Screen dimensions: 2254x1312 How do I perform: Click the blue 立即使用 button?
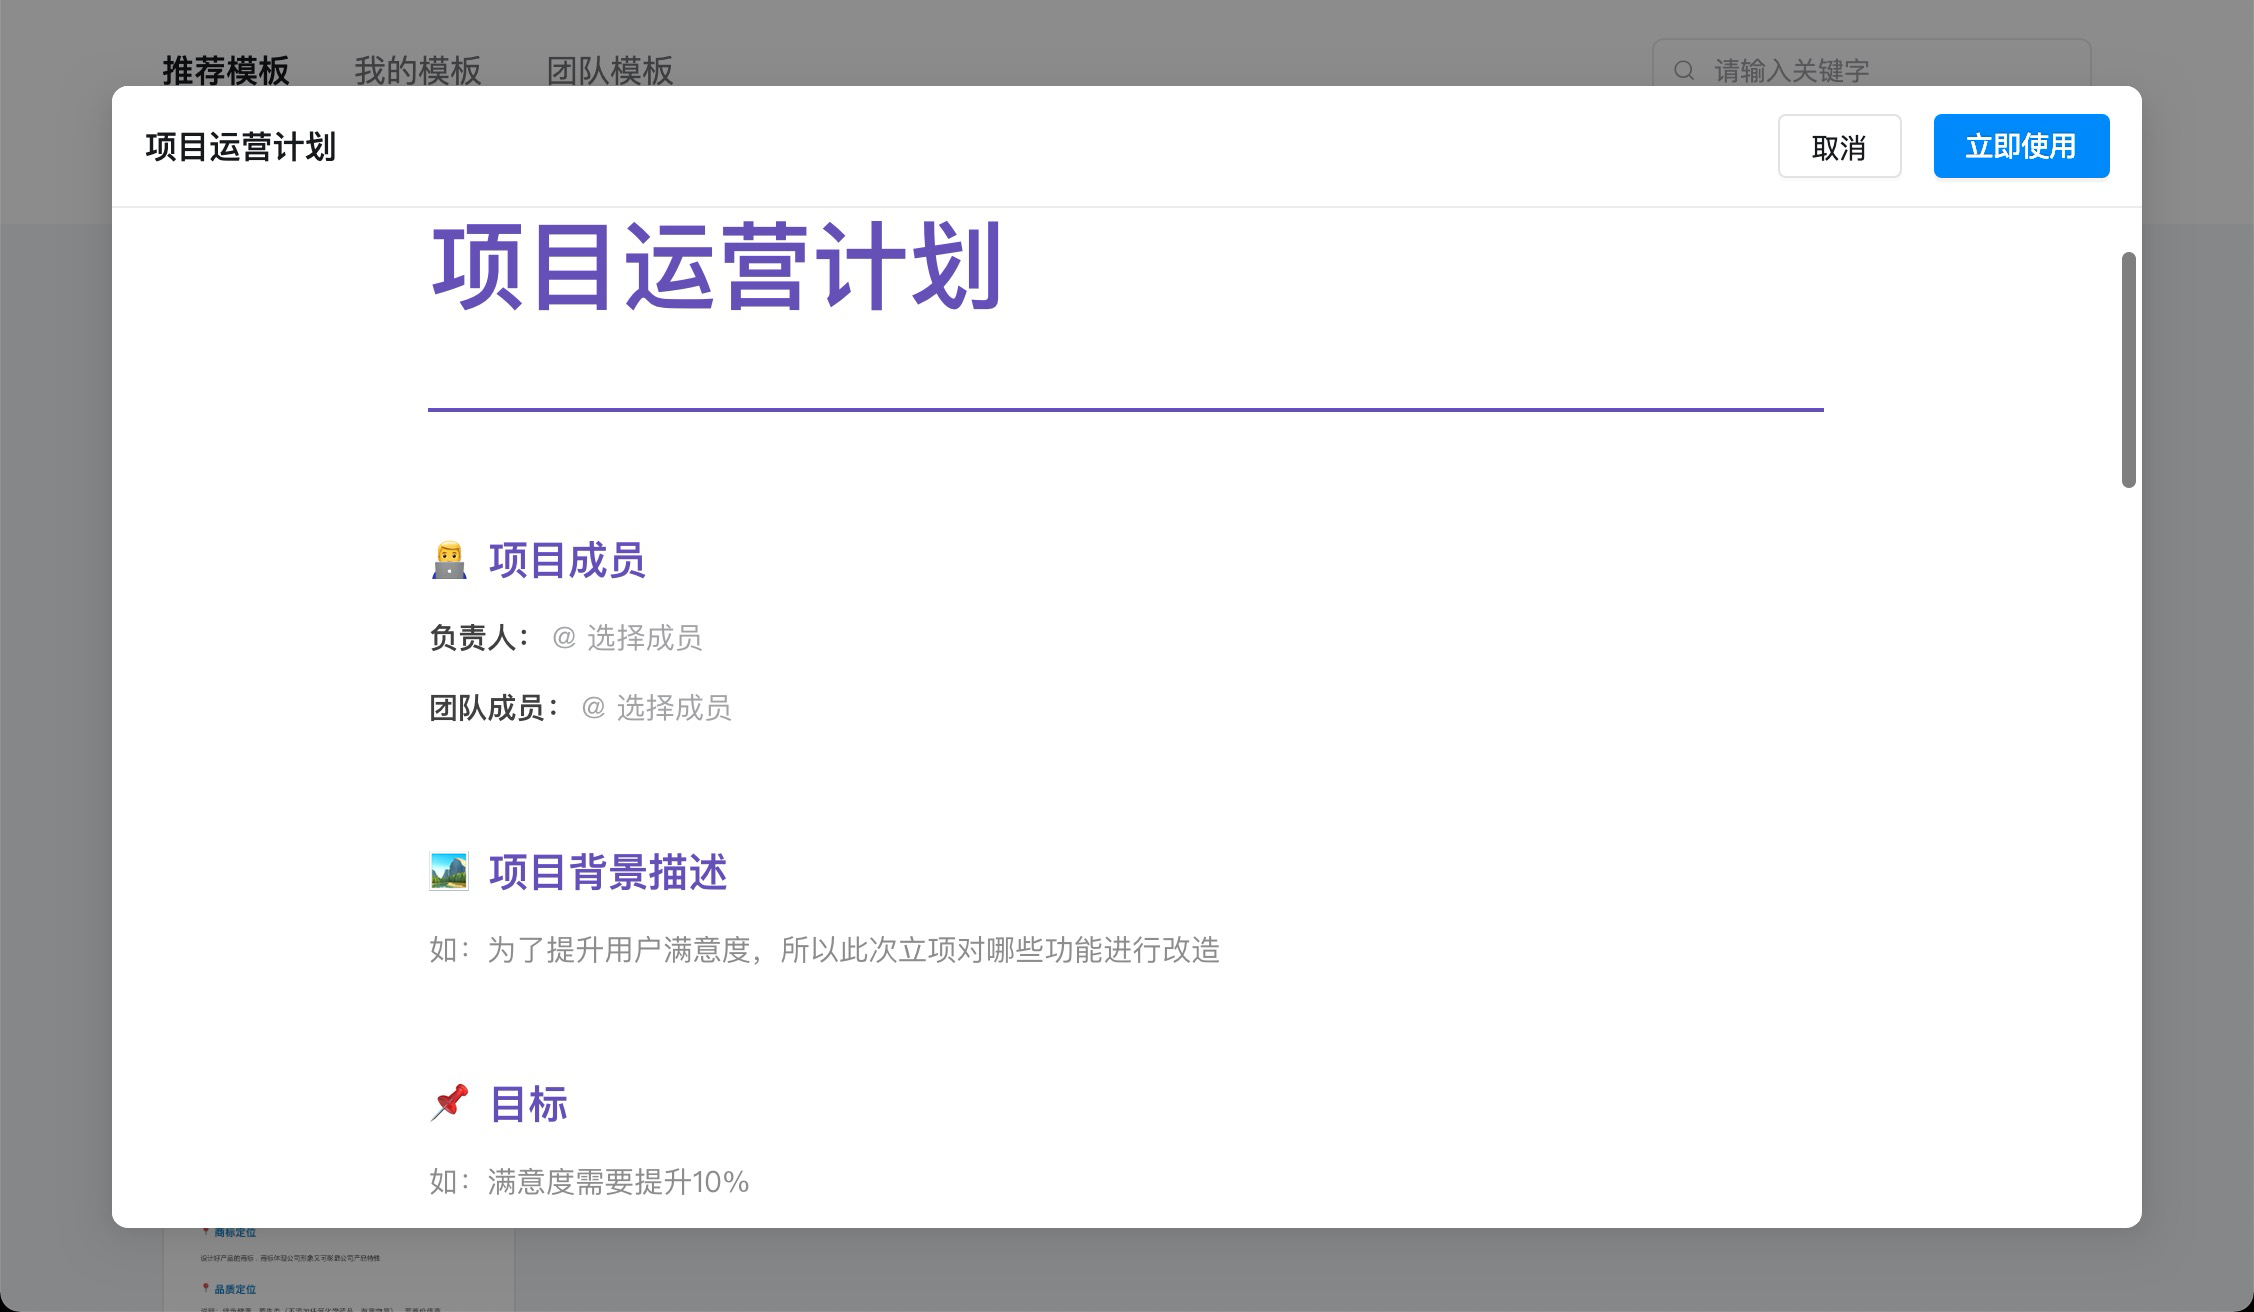pyautogui.click(x=2021, y=145)
